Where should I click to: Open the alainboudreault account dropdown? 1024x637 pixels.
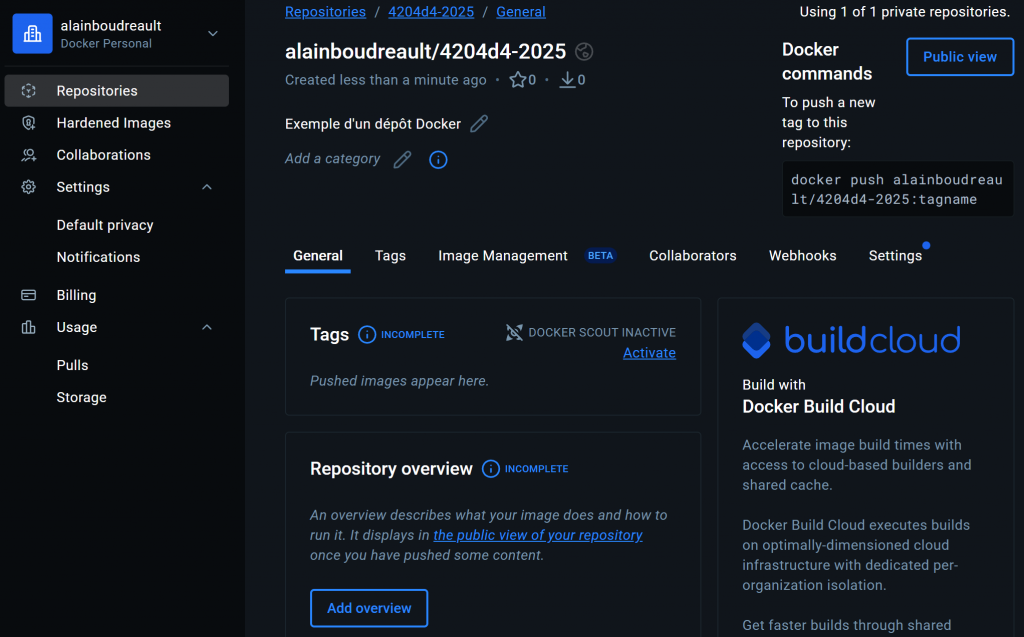(x=212, y=34)
